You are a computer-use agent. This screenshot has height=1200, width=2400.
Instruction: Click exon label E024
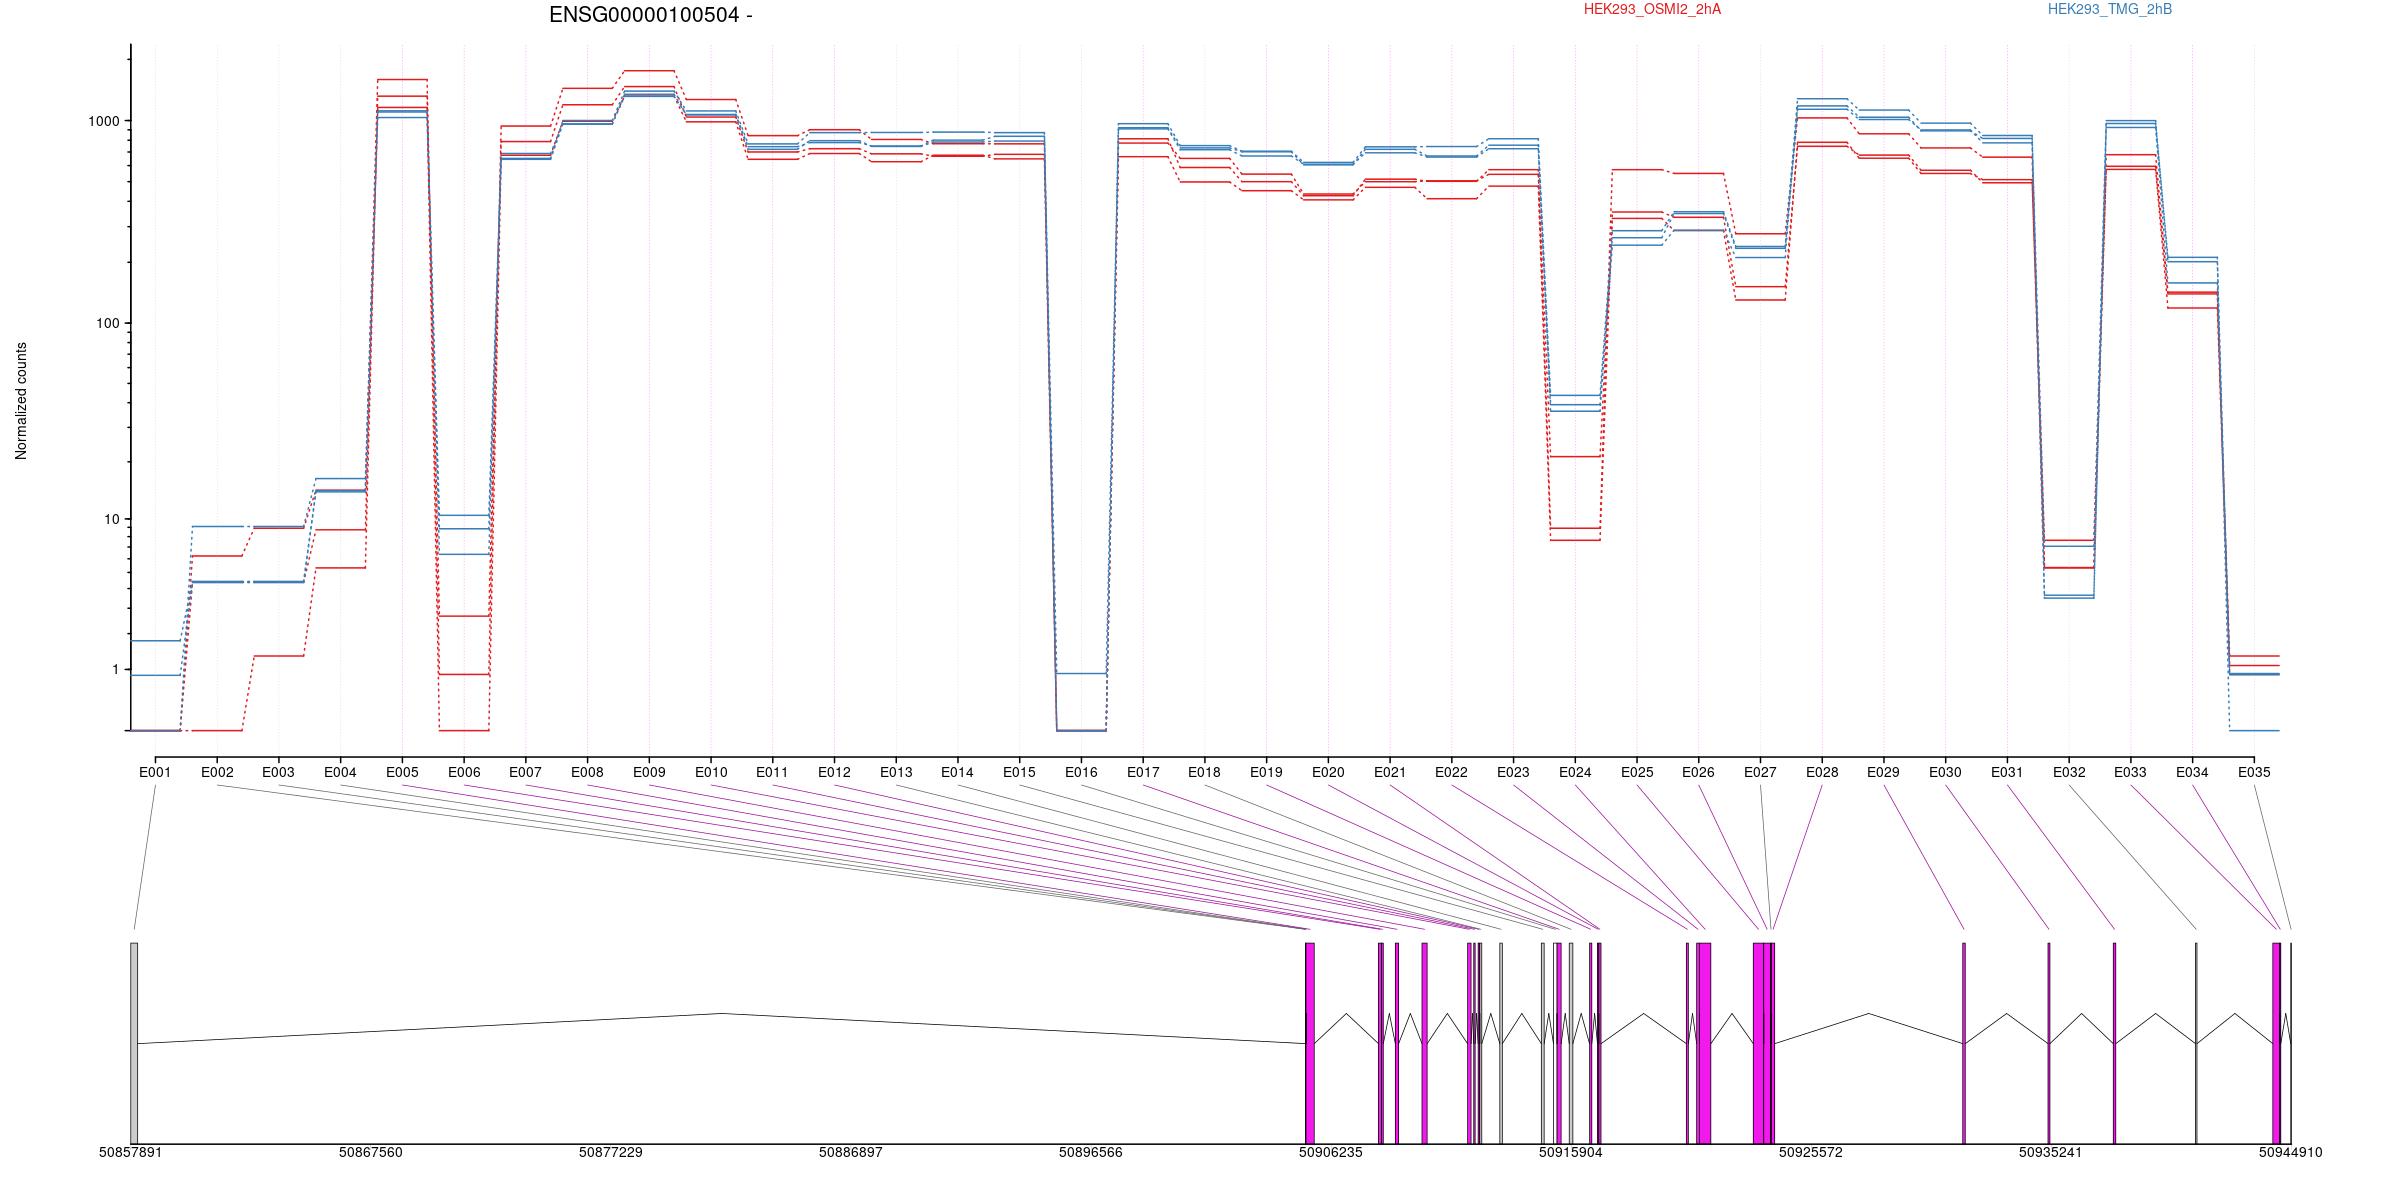tap(1575, 772)
